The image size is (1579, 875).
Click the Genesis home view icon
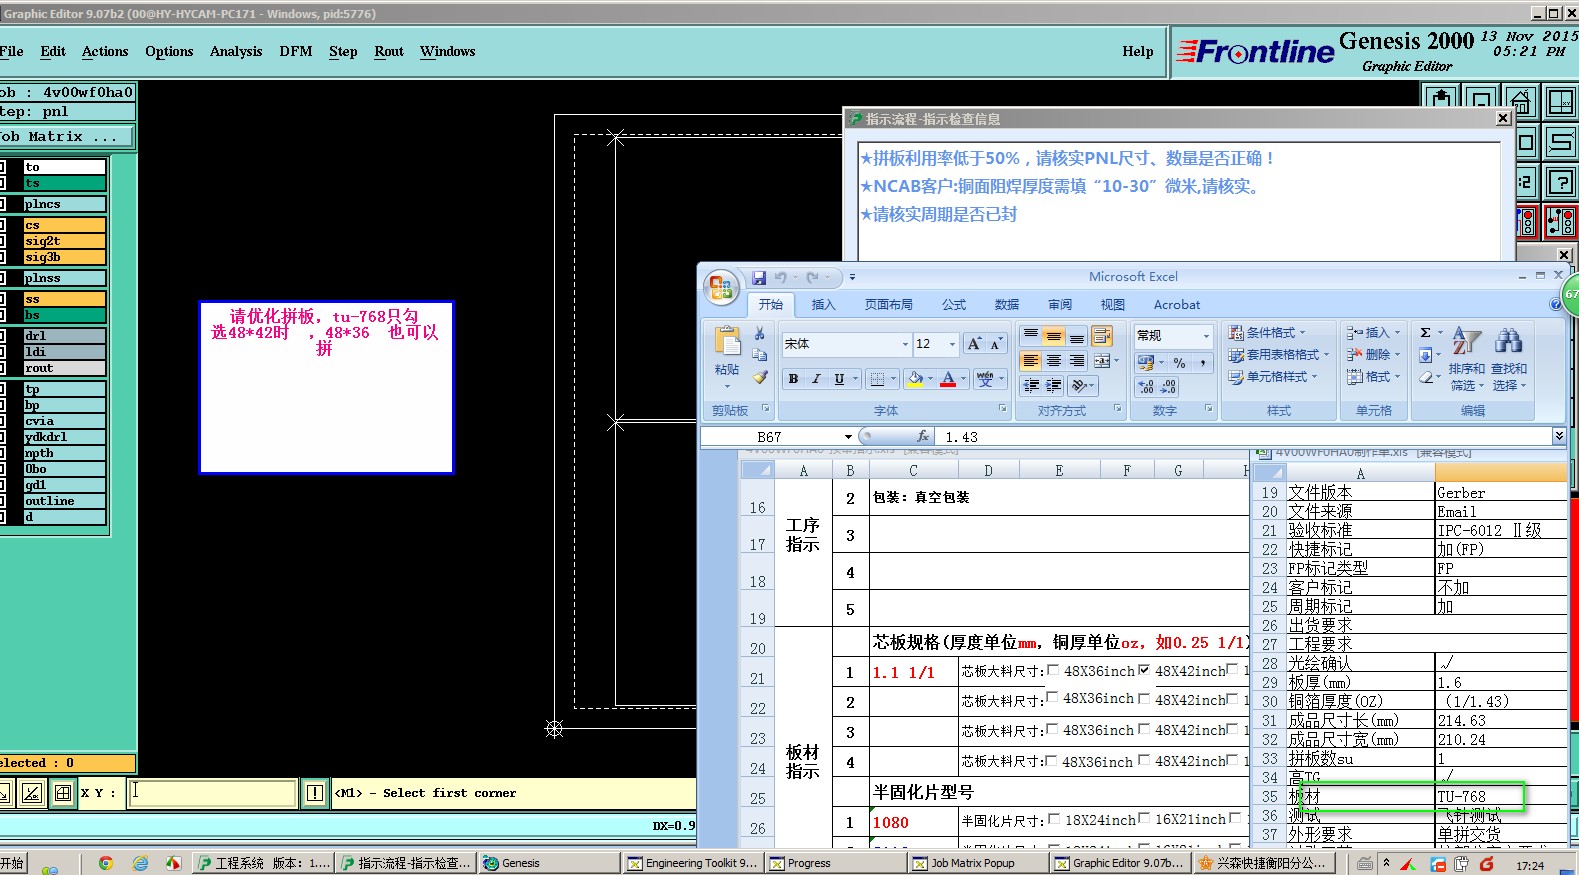click(1520, 101)
